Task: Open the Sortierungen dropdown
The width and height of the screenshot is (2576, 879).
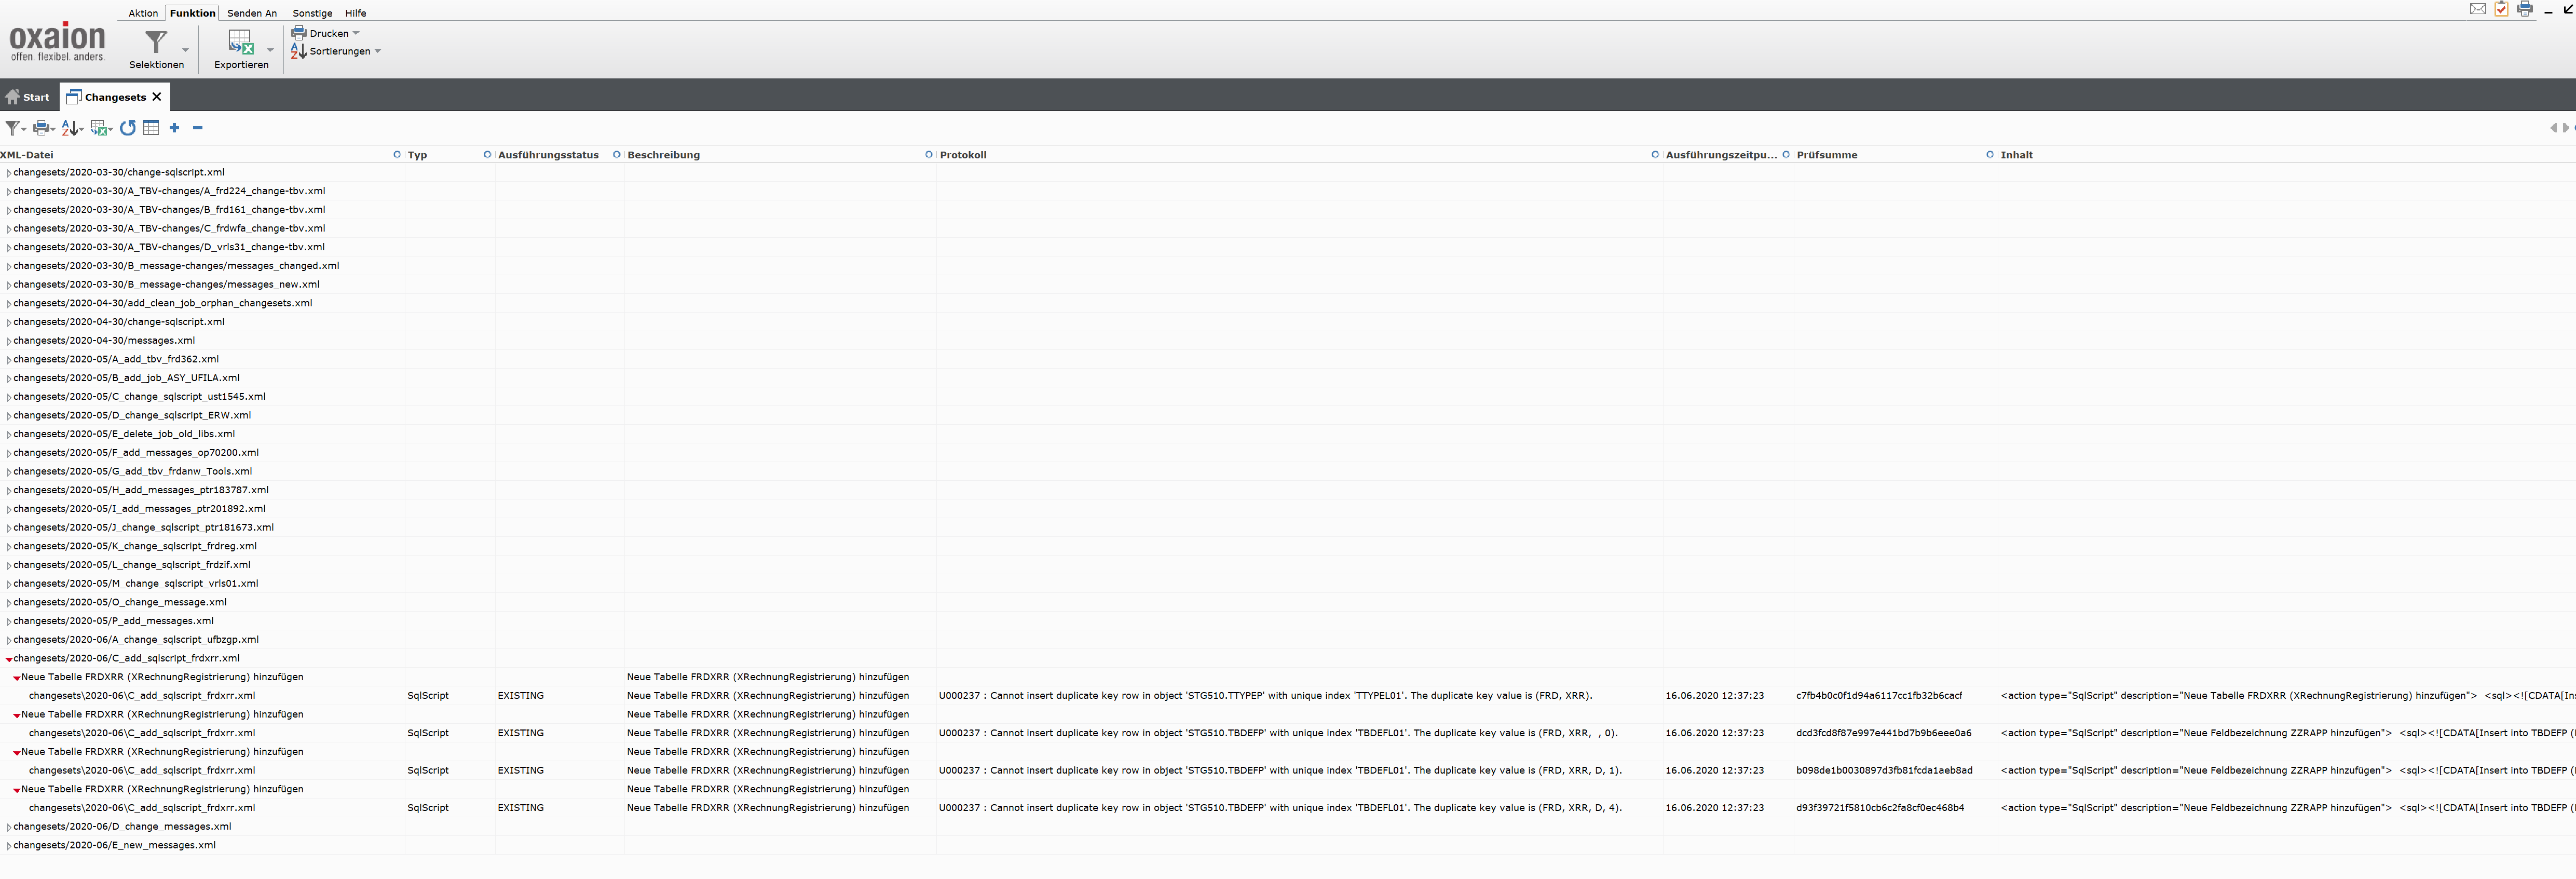Action: coord(377,51)
